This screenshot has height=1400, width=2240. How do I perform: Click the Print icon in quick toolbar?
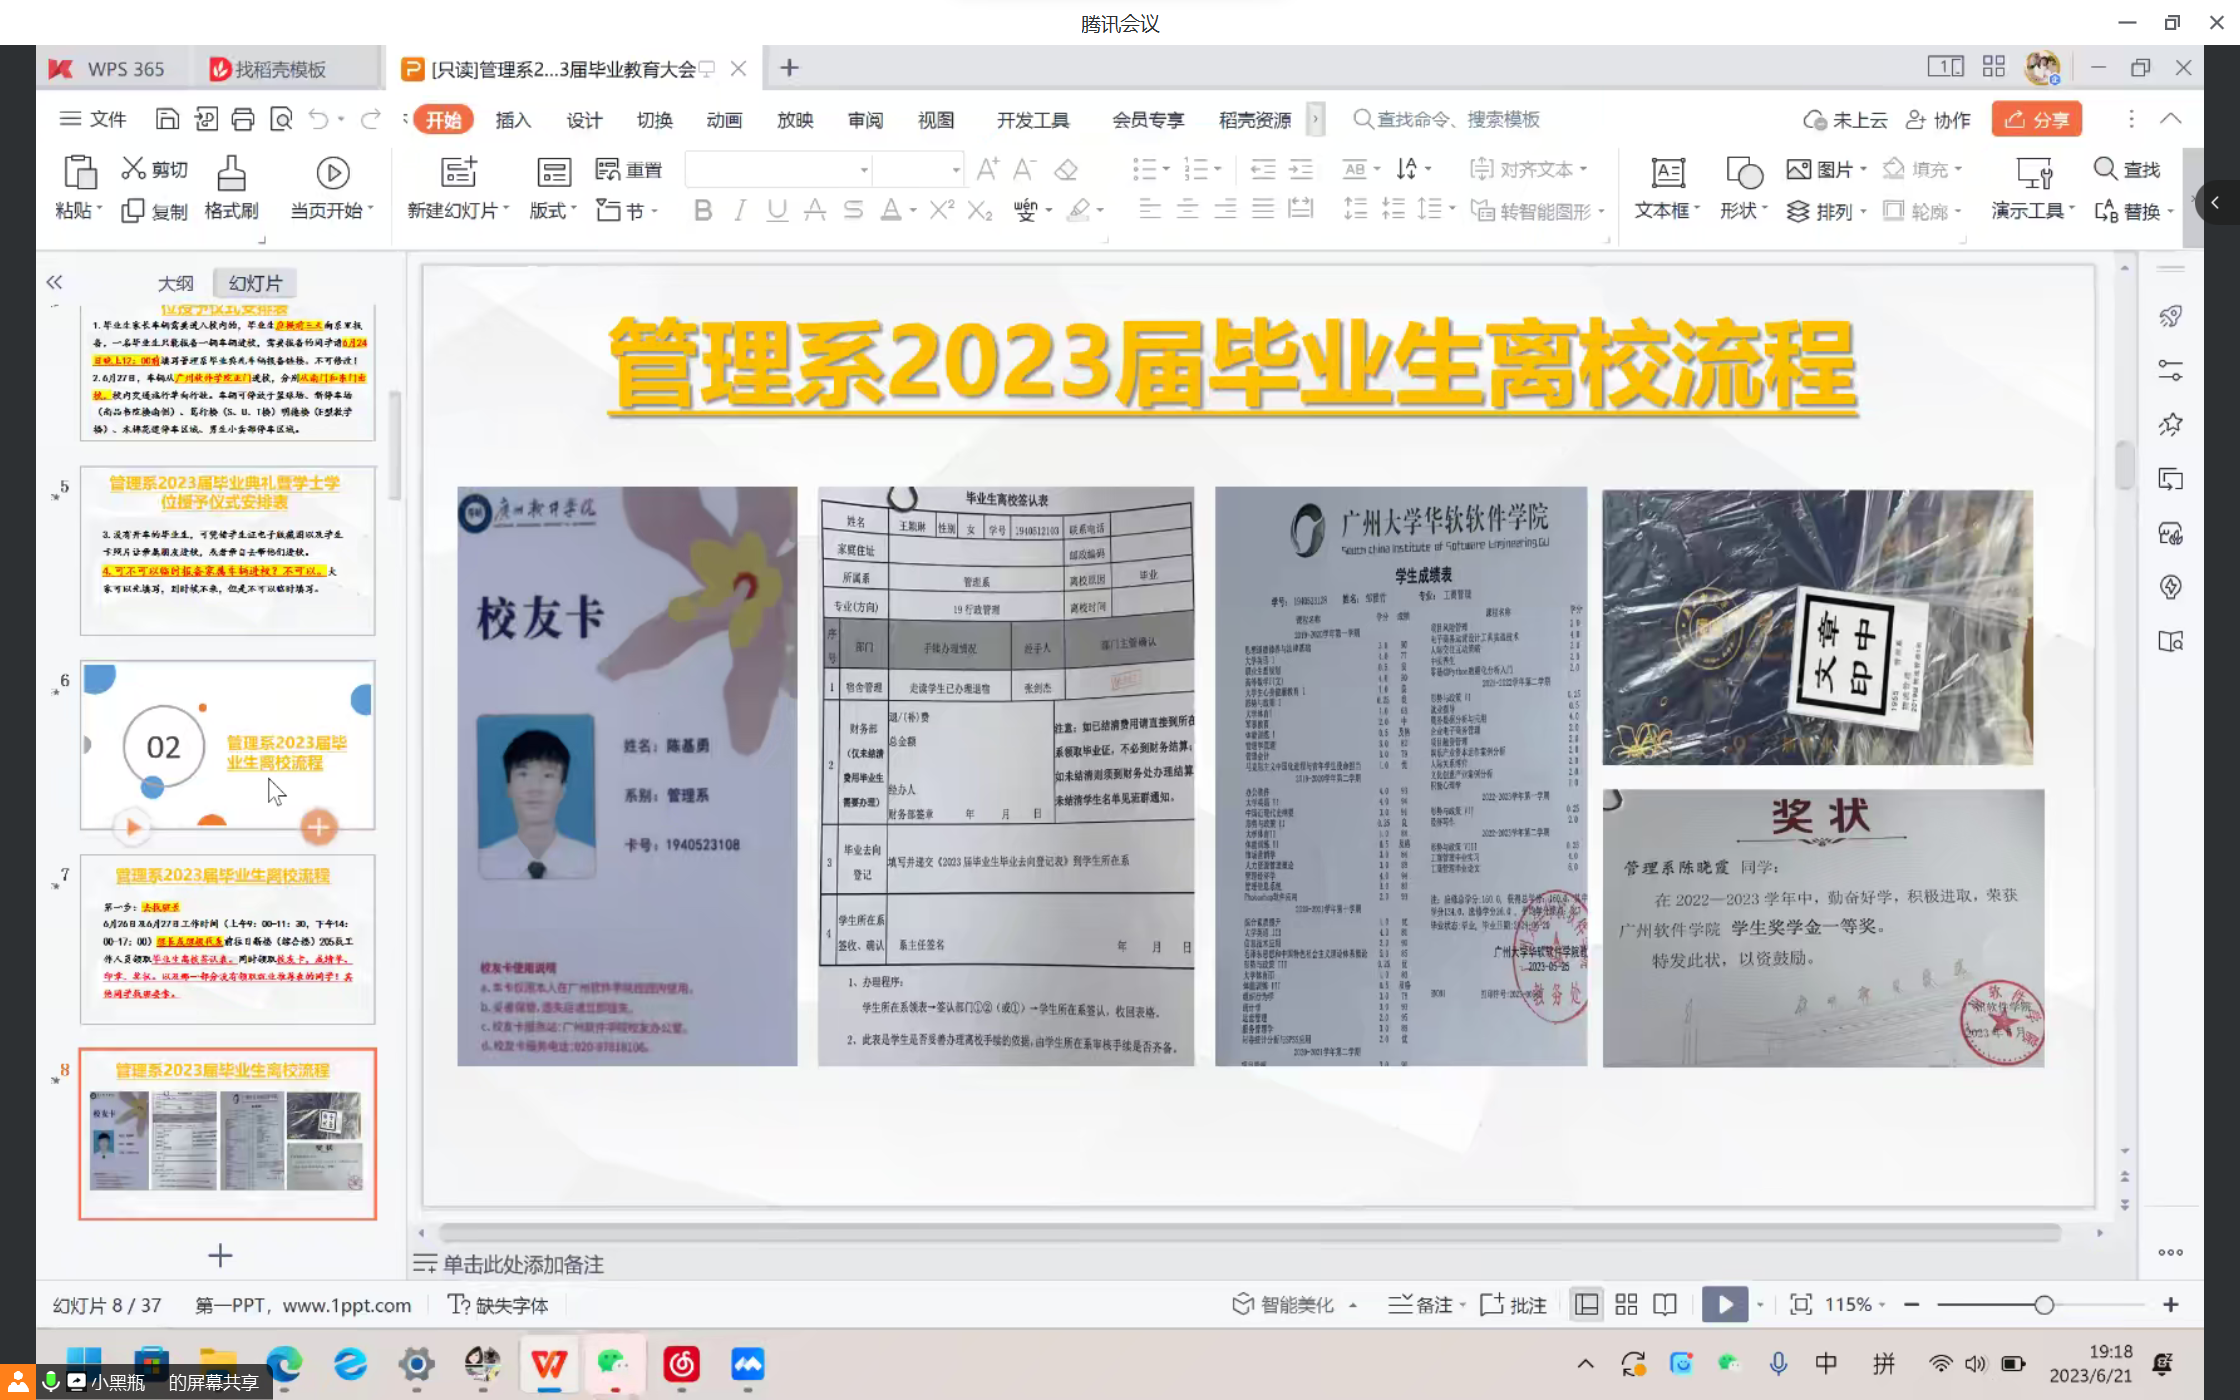(243, 120)
